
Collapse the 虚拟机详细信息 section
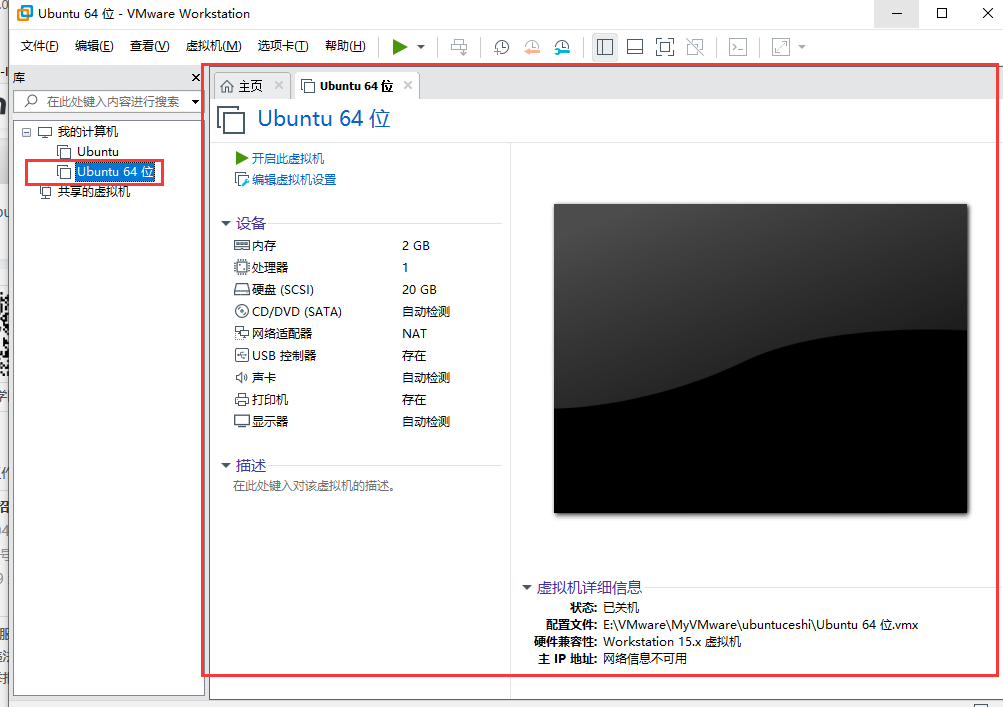pyautogui.click(x=527, y=587)
